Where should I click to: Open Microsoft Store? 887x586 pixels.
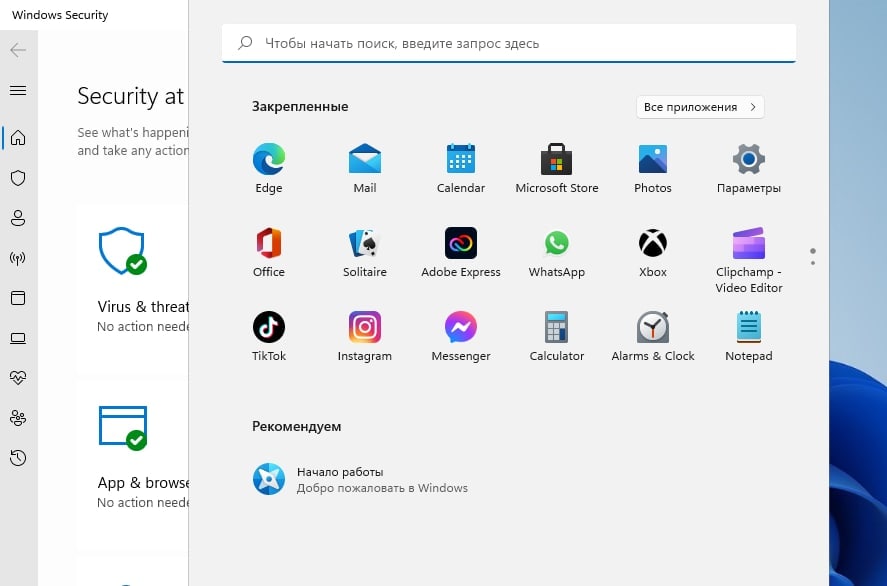point(557,169)
